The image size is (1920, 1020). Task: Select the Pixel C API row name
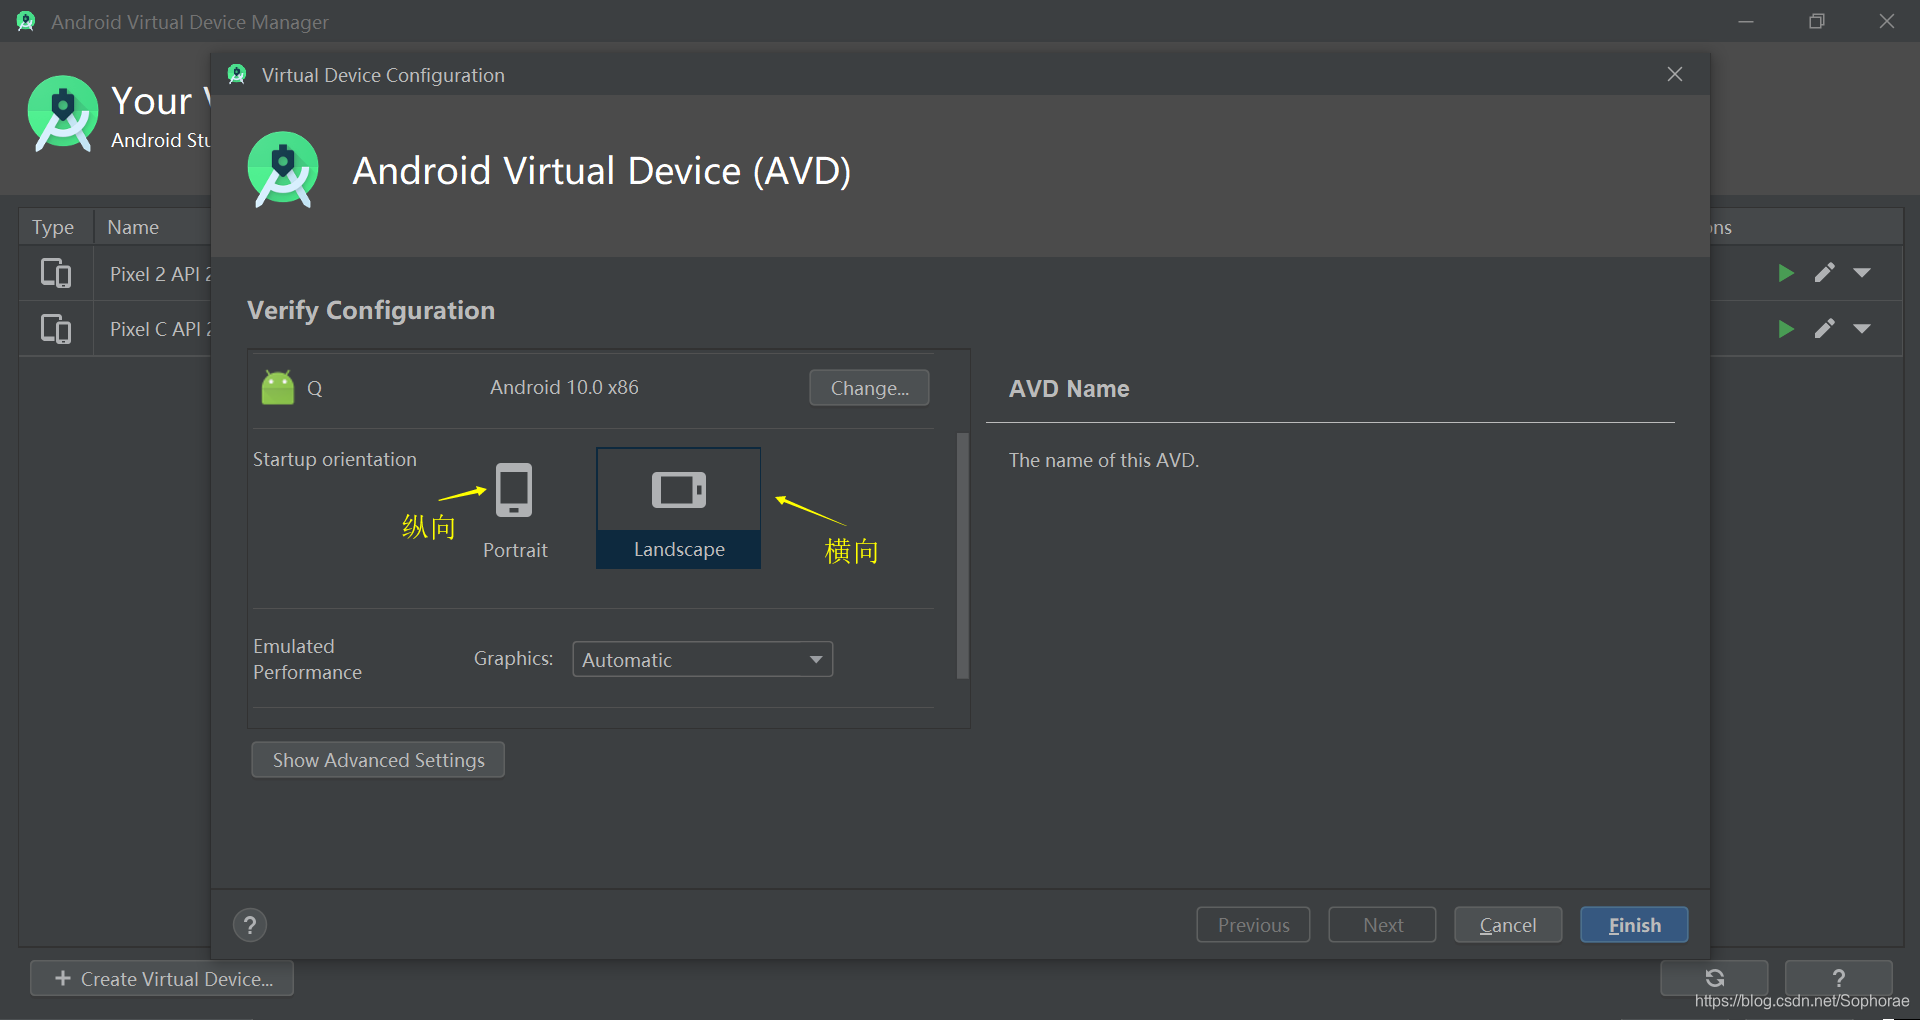point(160,329)
